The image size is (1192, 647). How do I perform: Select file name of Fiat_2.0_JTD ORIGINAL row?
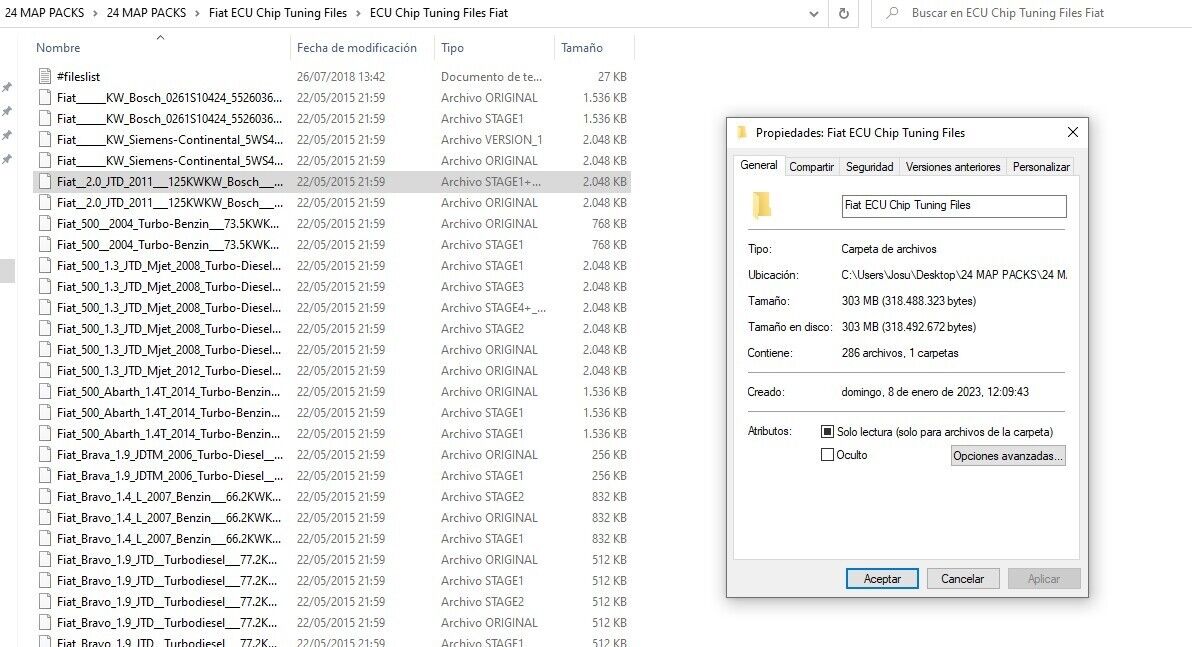(x=170, y=203)
